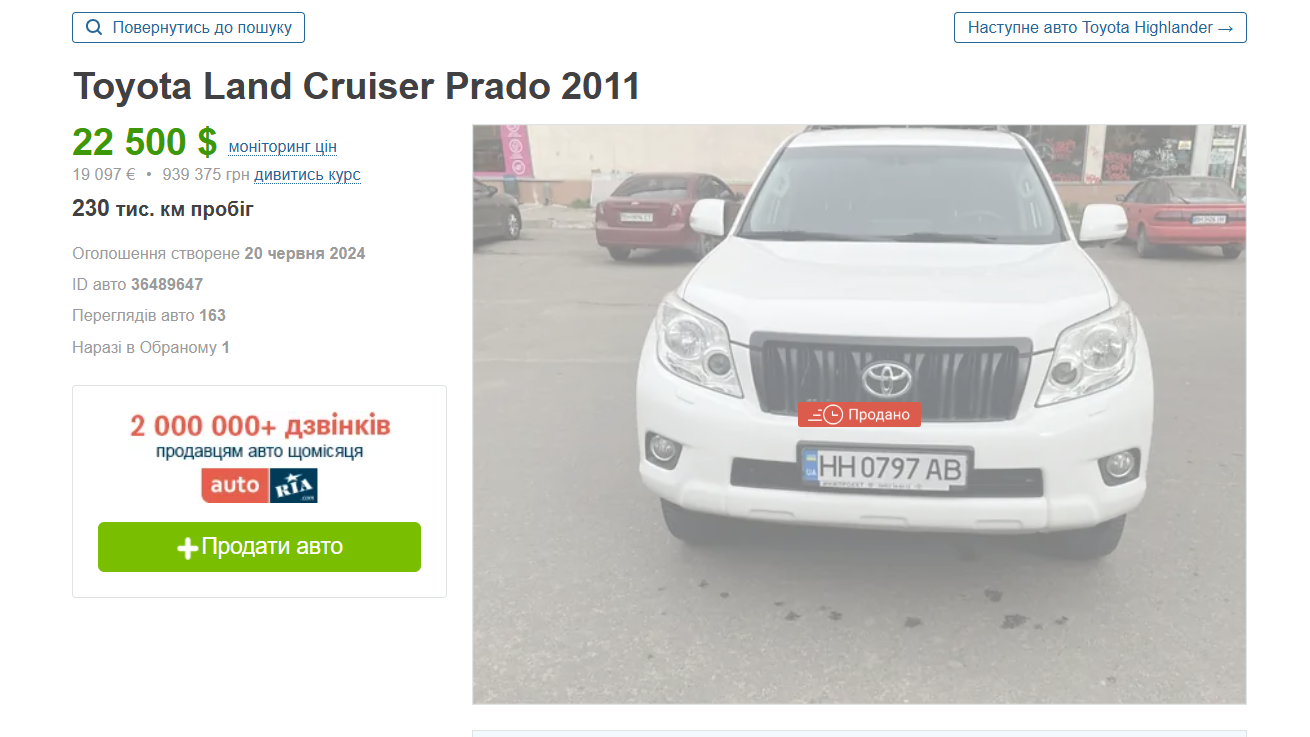Click the 230 тис. км пробіг text
Viewport: 1310px width, 737px height.
point(163,209)
